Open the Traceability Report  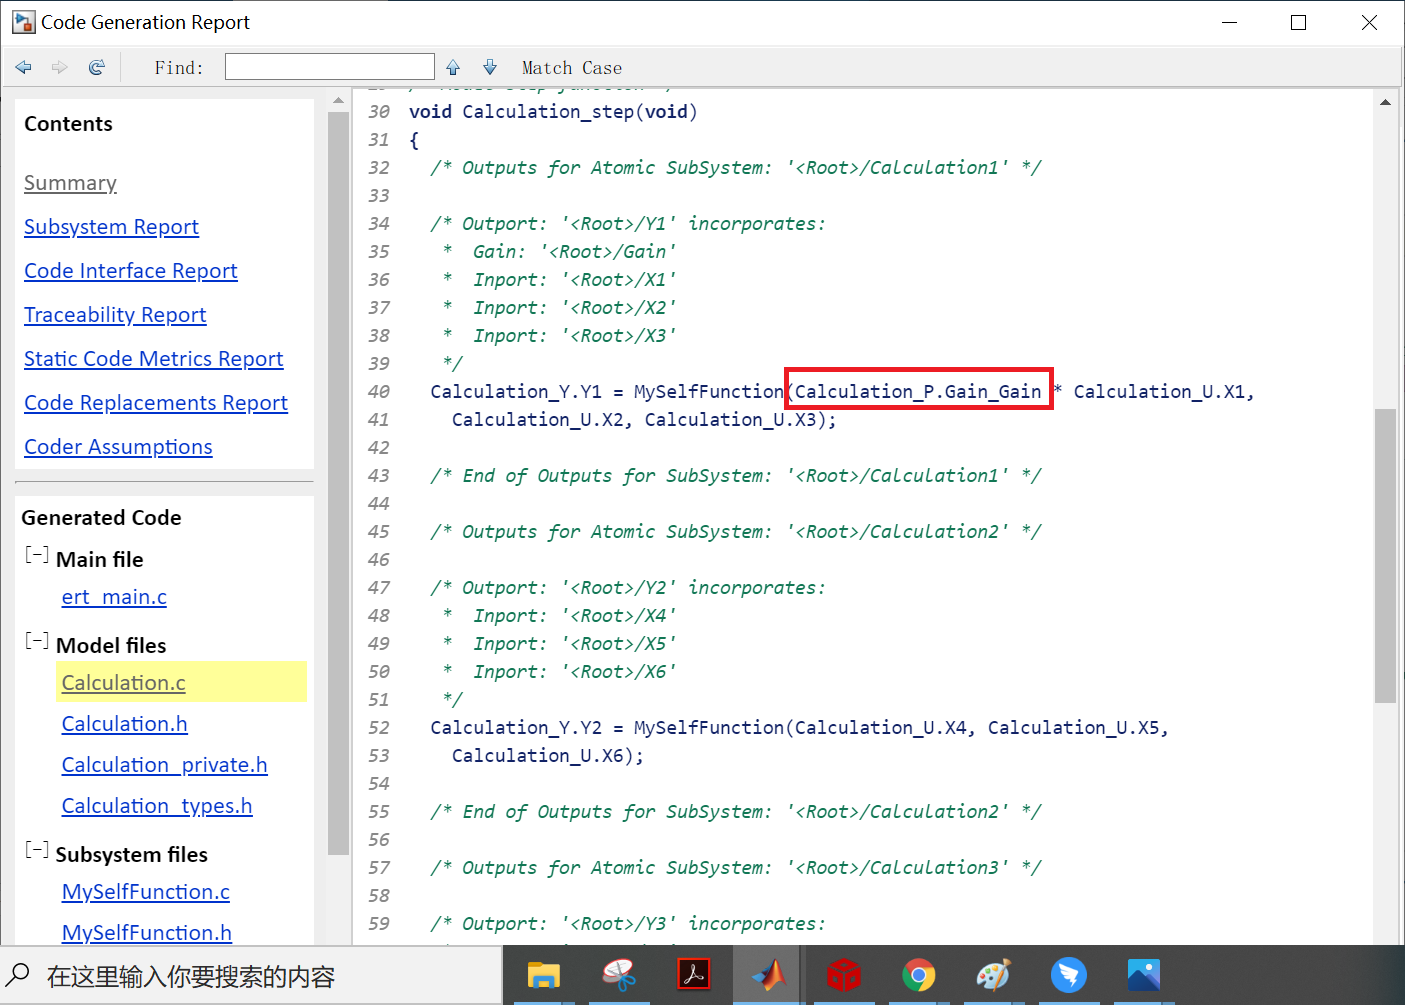[115, 315]
